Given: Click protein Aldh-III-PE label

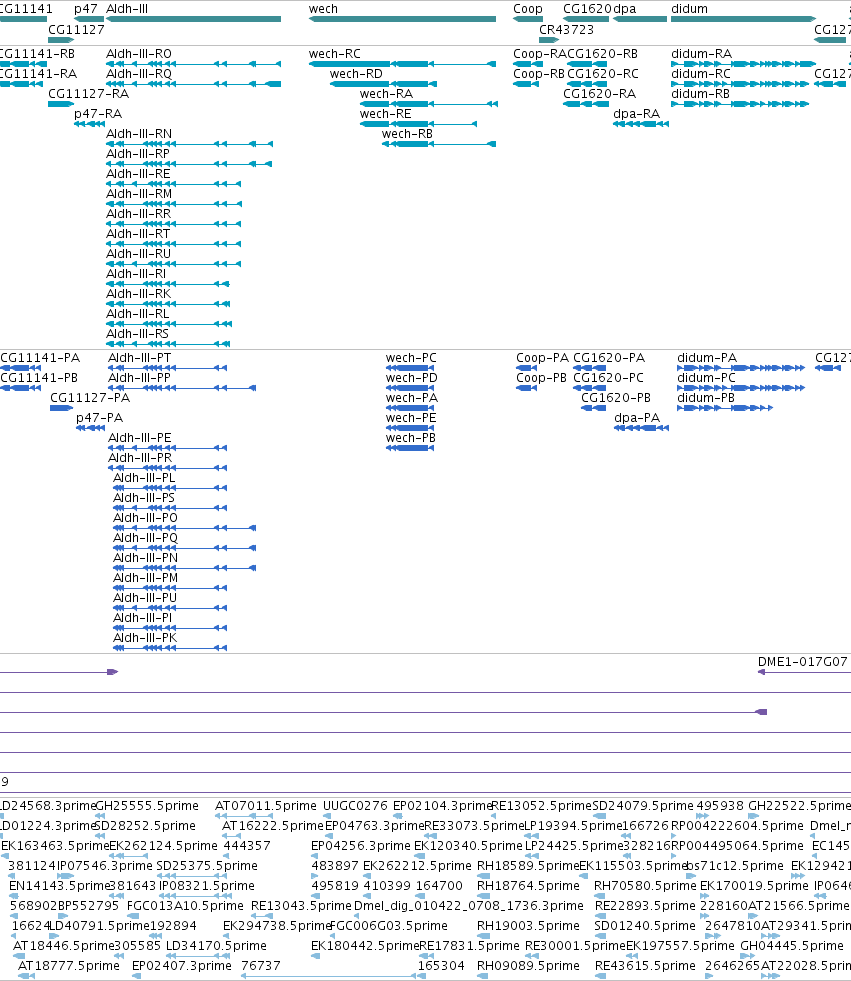Looking at the screenshot, I should tap(140, 438).
